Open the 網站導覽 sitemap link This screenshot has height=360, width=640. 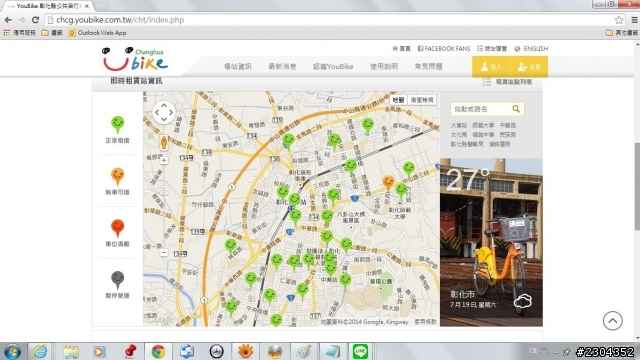492,49
